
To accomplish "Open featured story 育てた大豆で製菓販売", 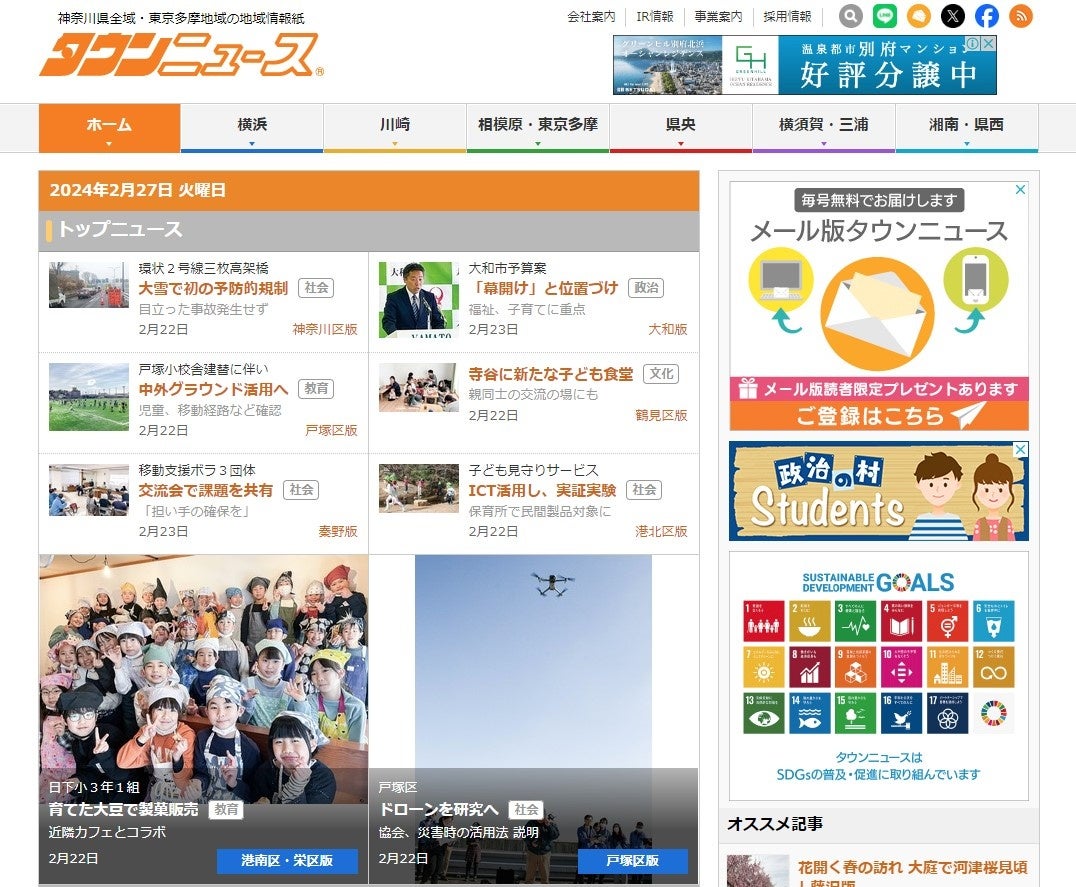I will [124, 809].
